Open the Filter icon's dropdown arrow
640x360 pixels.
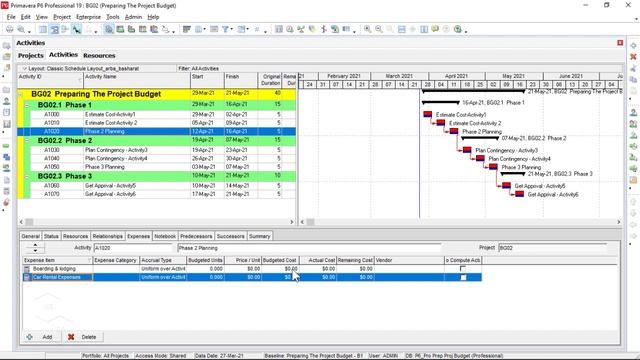pyautogui.click(x=232, y=29)
